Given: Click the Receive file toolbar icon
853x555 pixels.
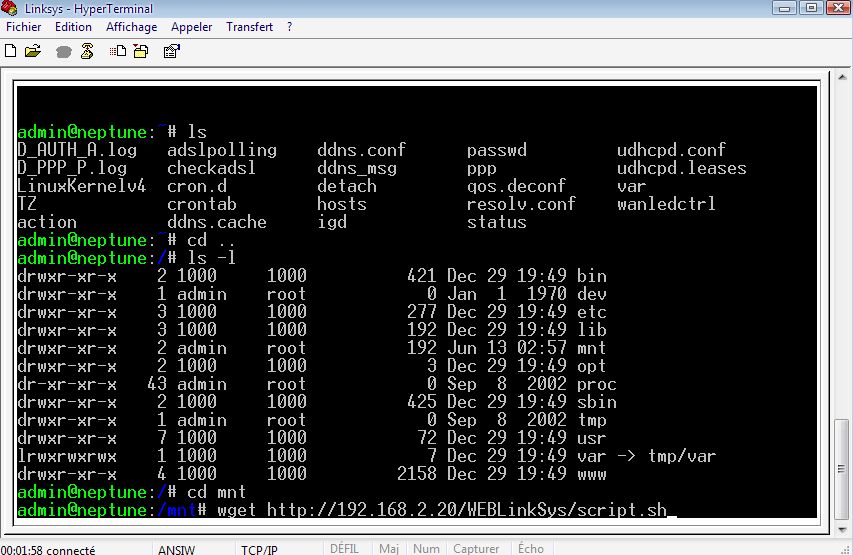Looking at the screenshot, I should pyautogui.click(x=141, y=51).
